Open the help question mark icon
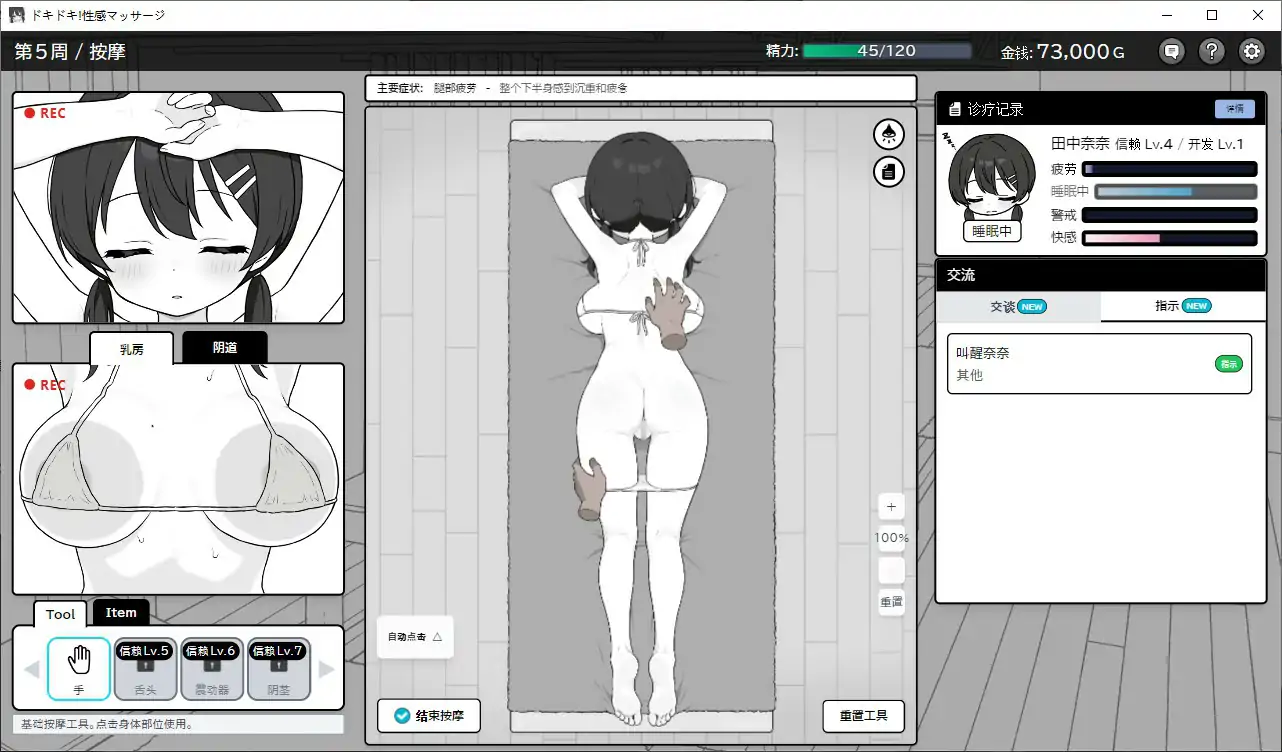This screenshot has height=752, width=1282. [1211, 50]
